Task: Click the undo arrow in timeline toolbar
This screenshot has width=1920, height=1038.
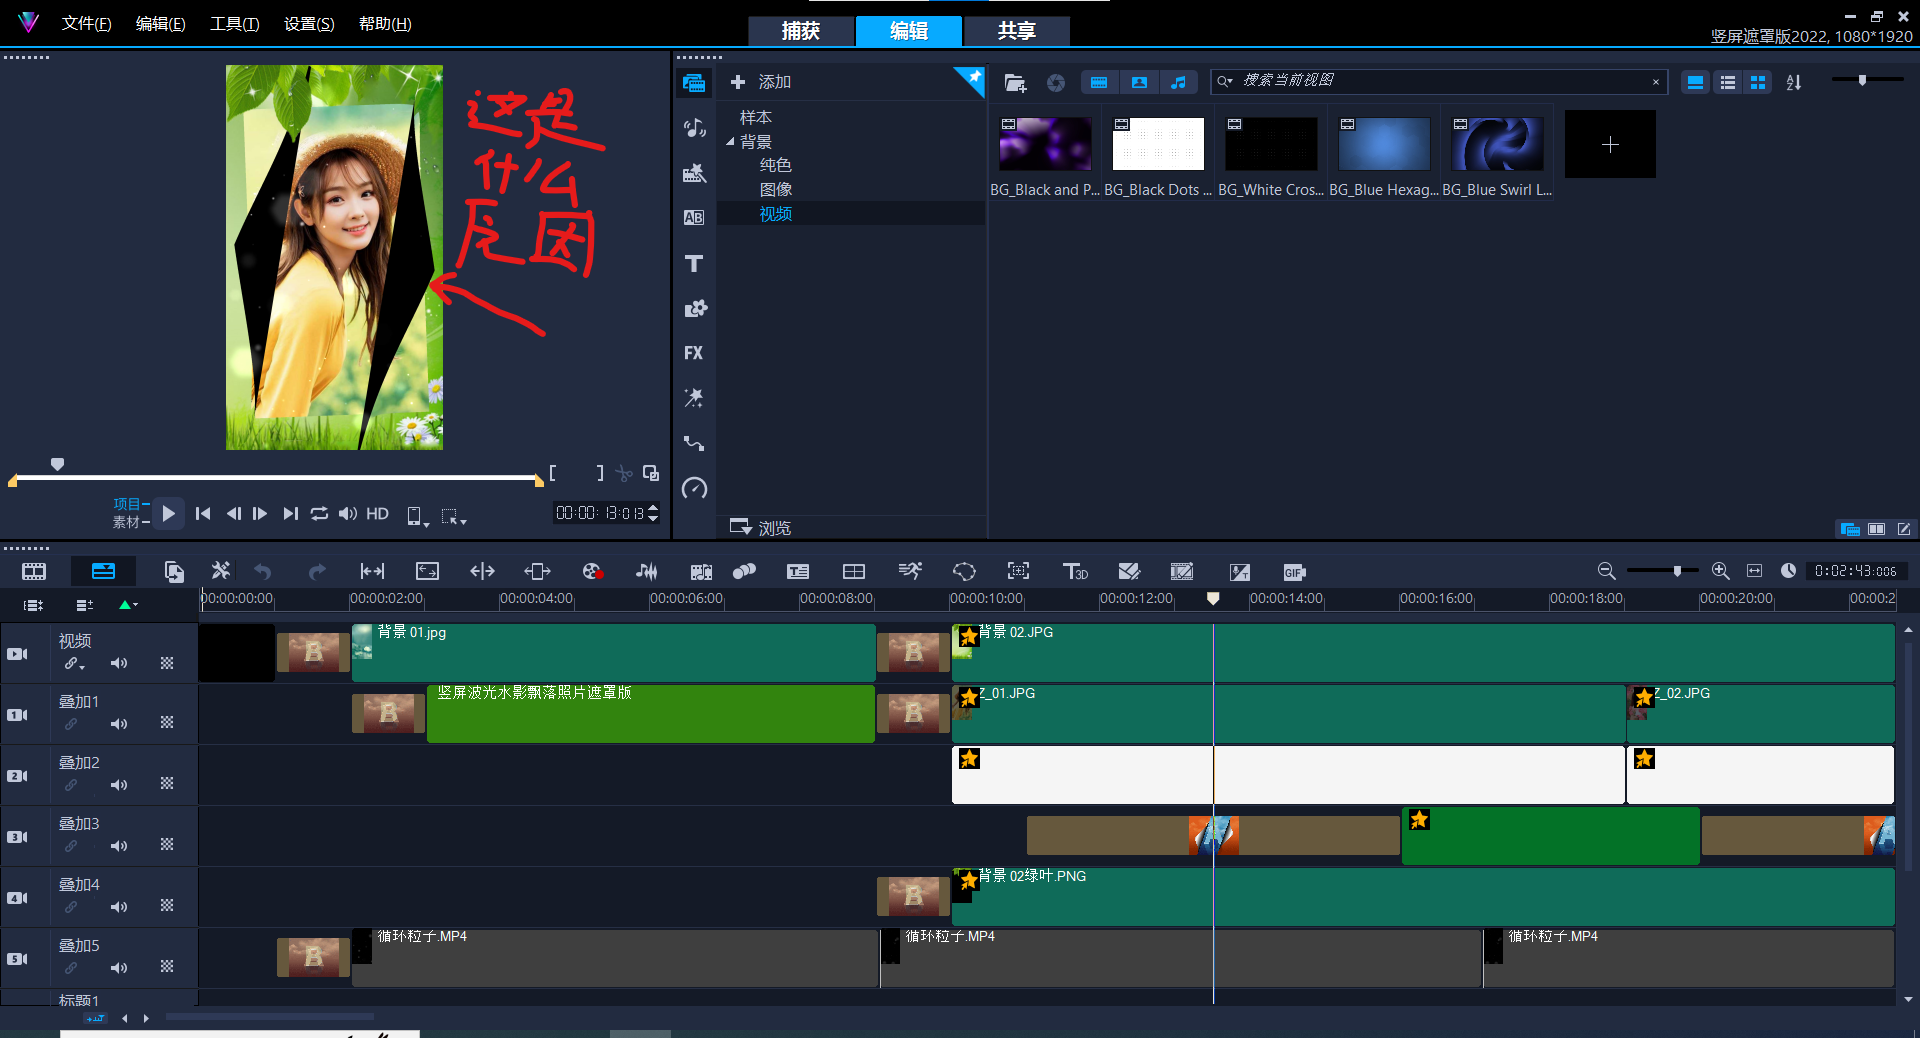Action: [x=263, y=571]
